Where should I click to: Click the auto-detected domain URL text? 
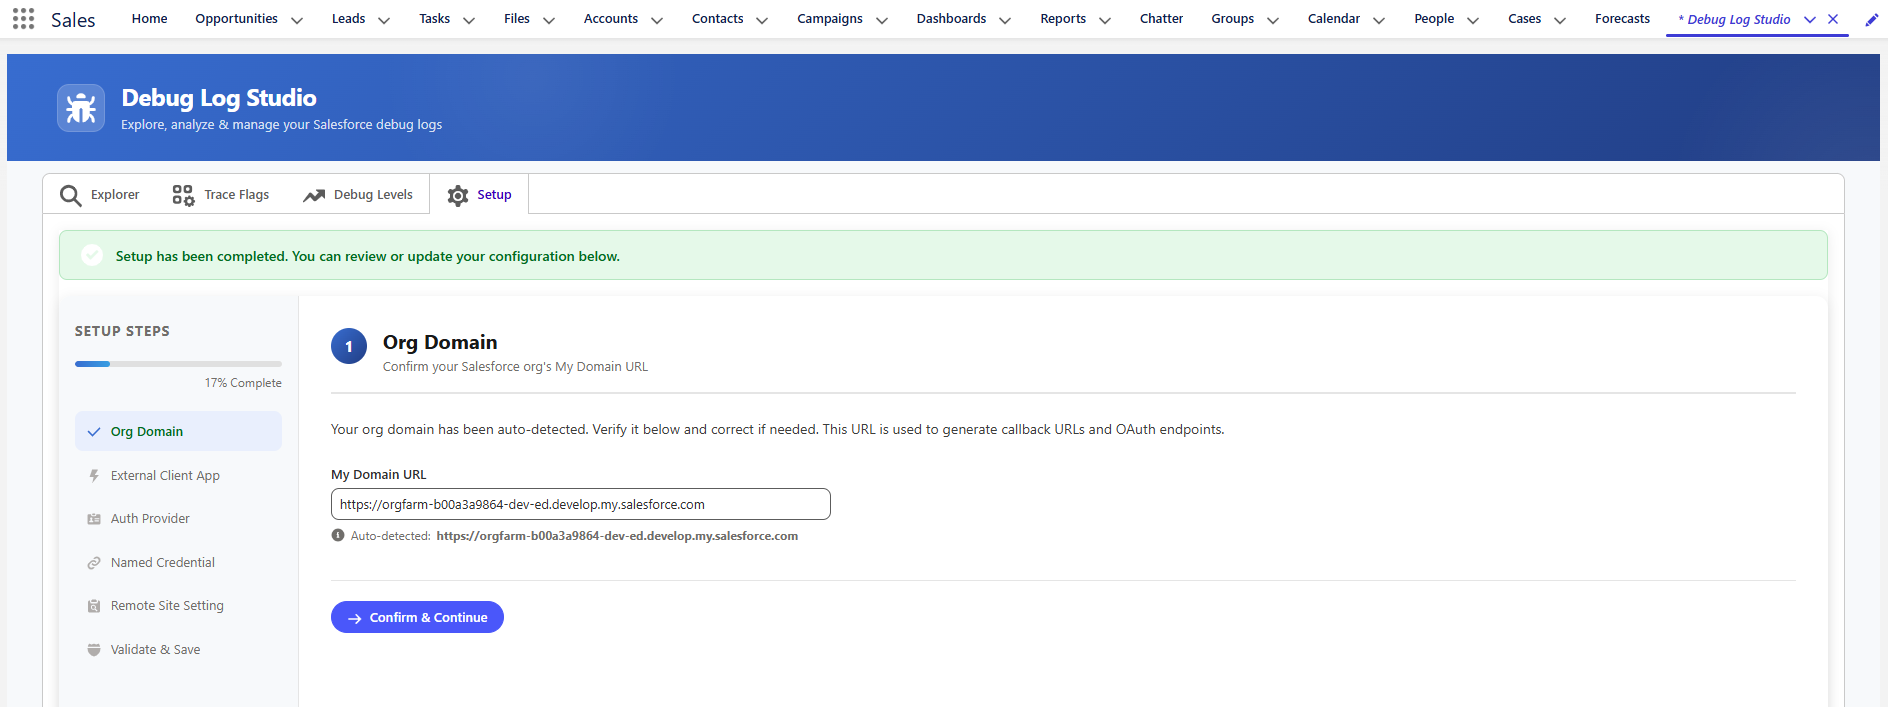617,536
